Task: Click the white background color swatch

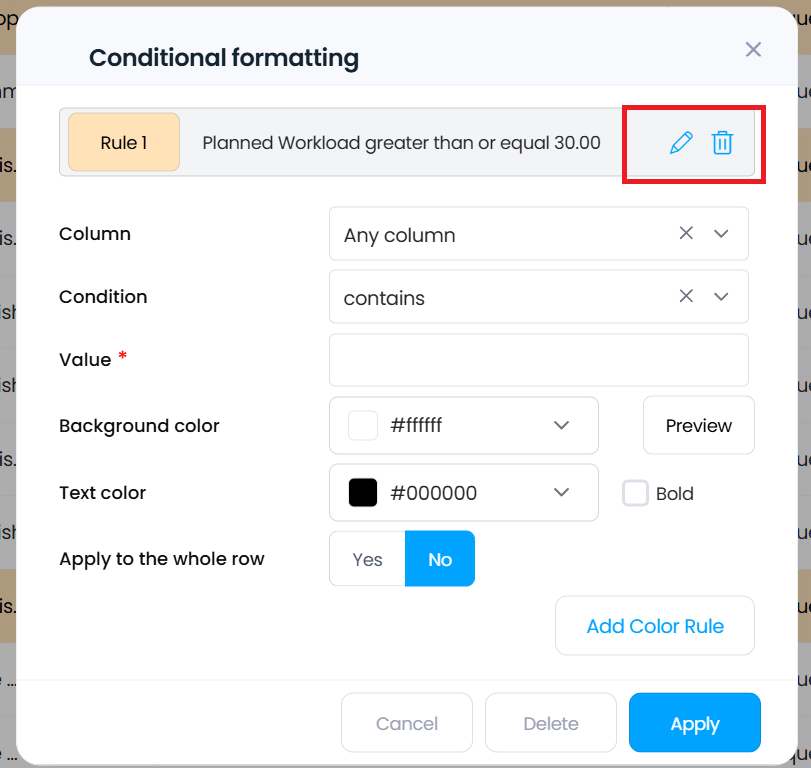Action: coord(363,426)
